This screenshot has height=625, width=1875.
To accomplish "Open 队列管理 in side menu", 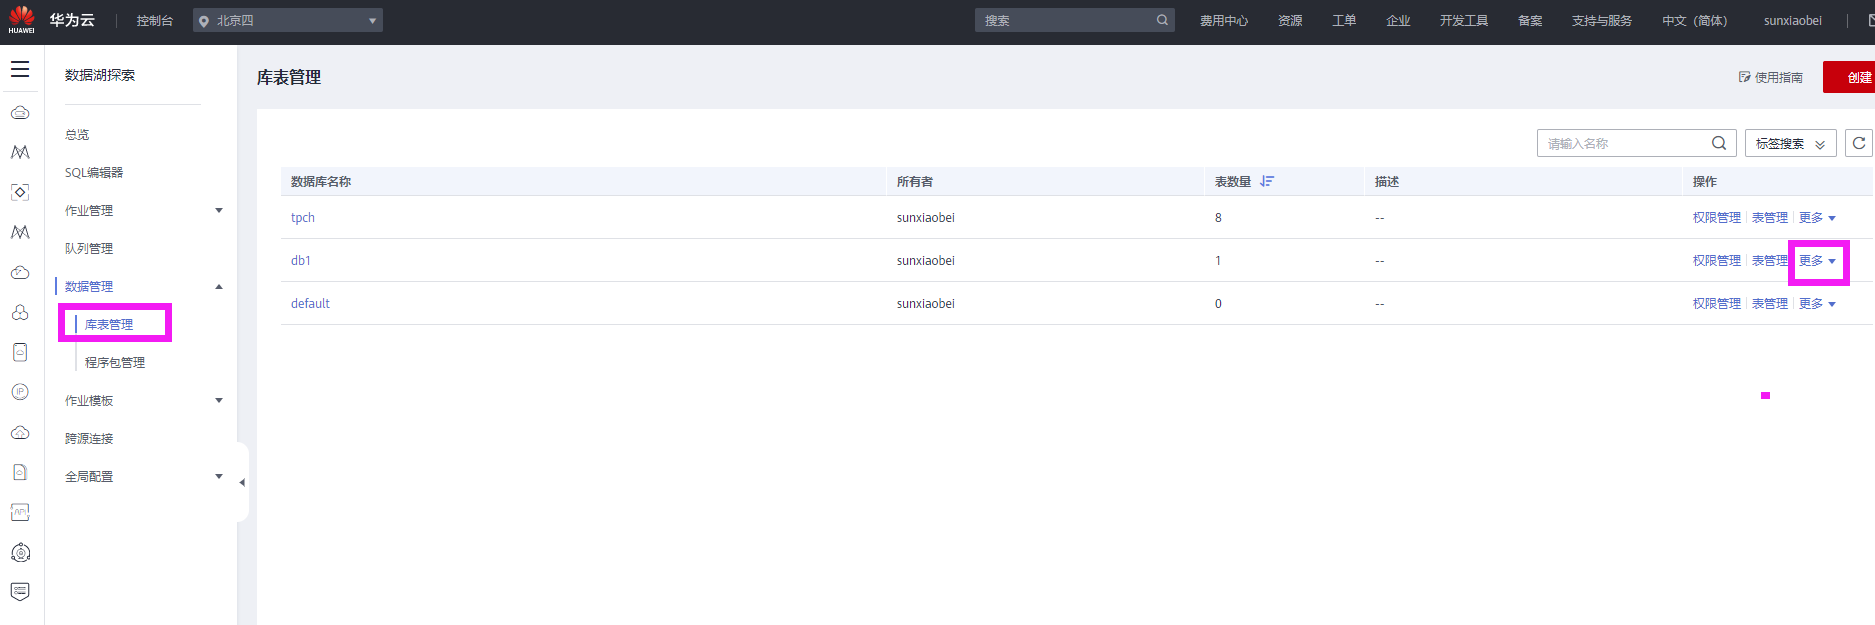I will coord(89,248).
